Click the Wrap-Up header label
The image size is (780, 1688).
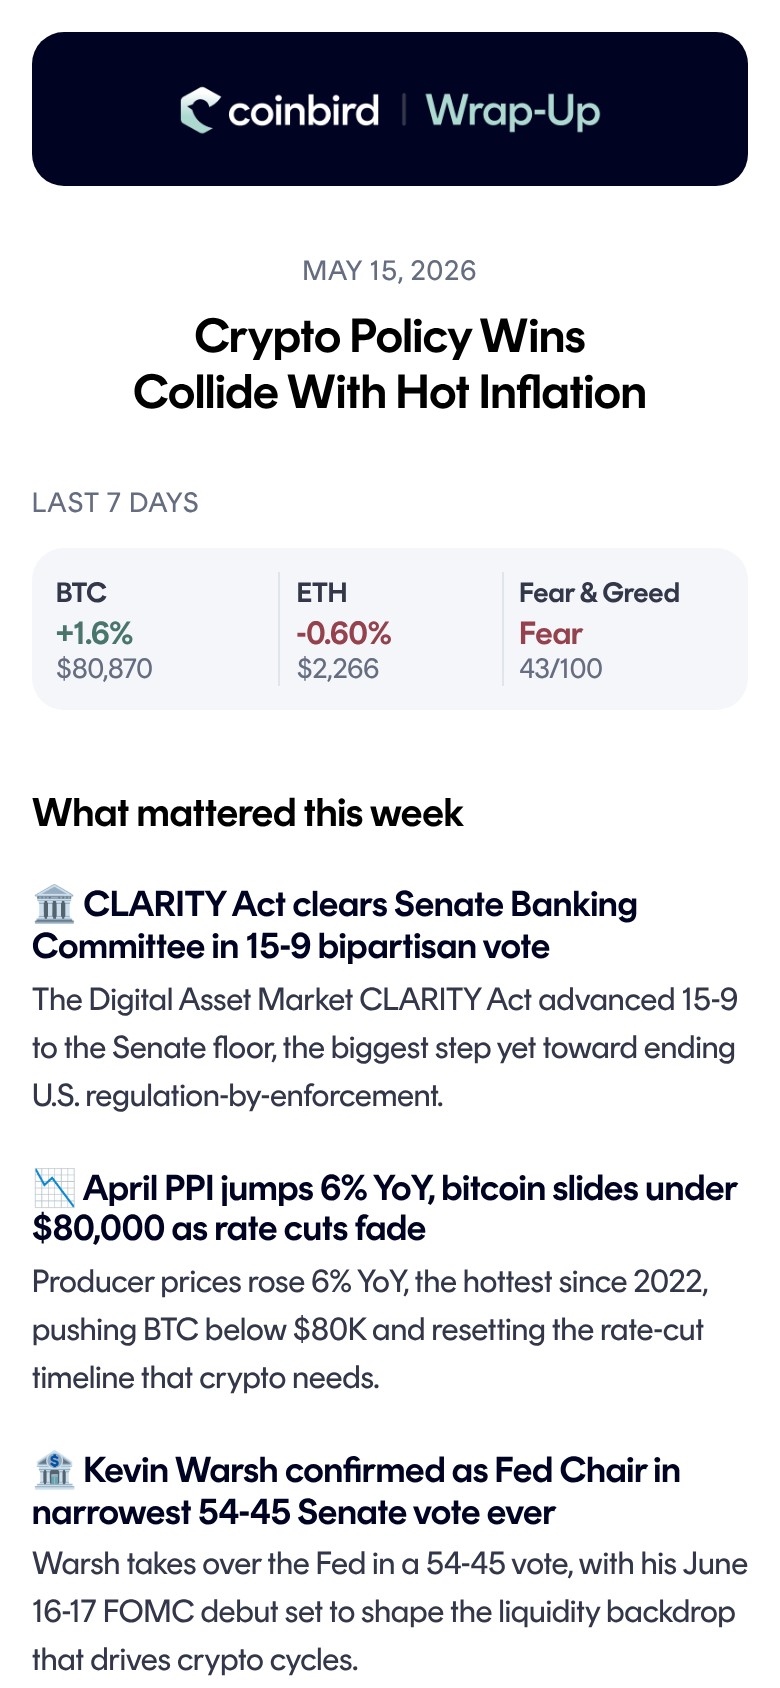pyautogui.click(x=513, y=111)
